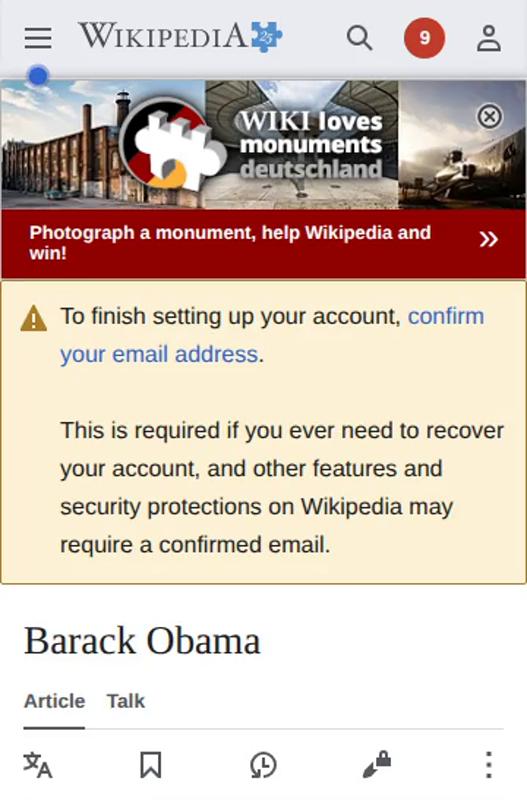Click the yellow warning triangle icon
This screenshot has height=800, width=527.
point(34,318)
